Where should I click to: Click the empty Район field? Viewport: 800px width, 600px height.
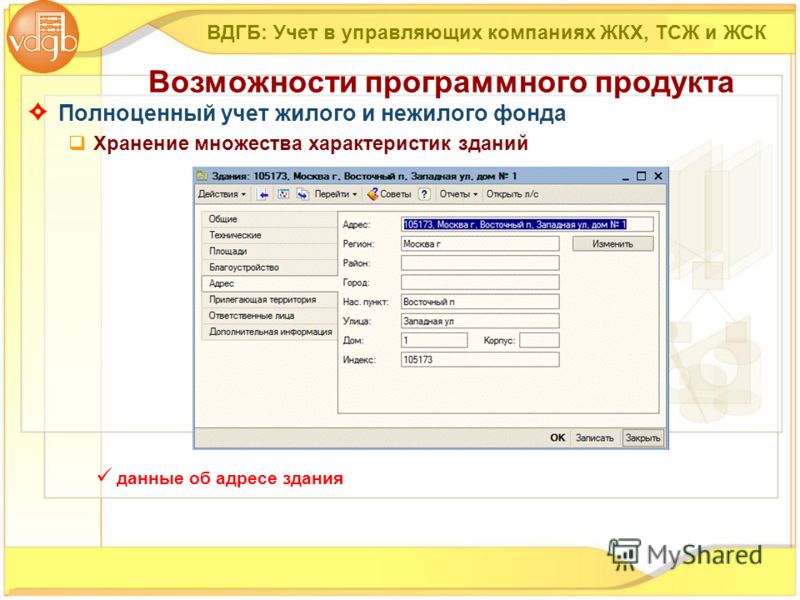[480, 263]
